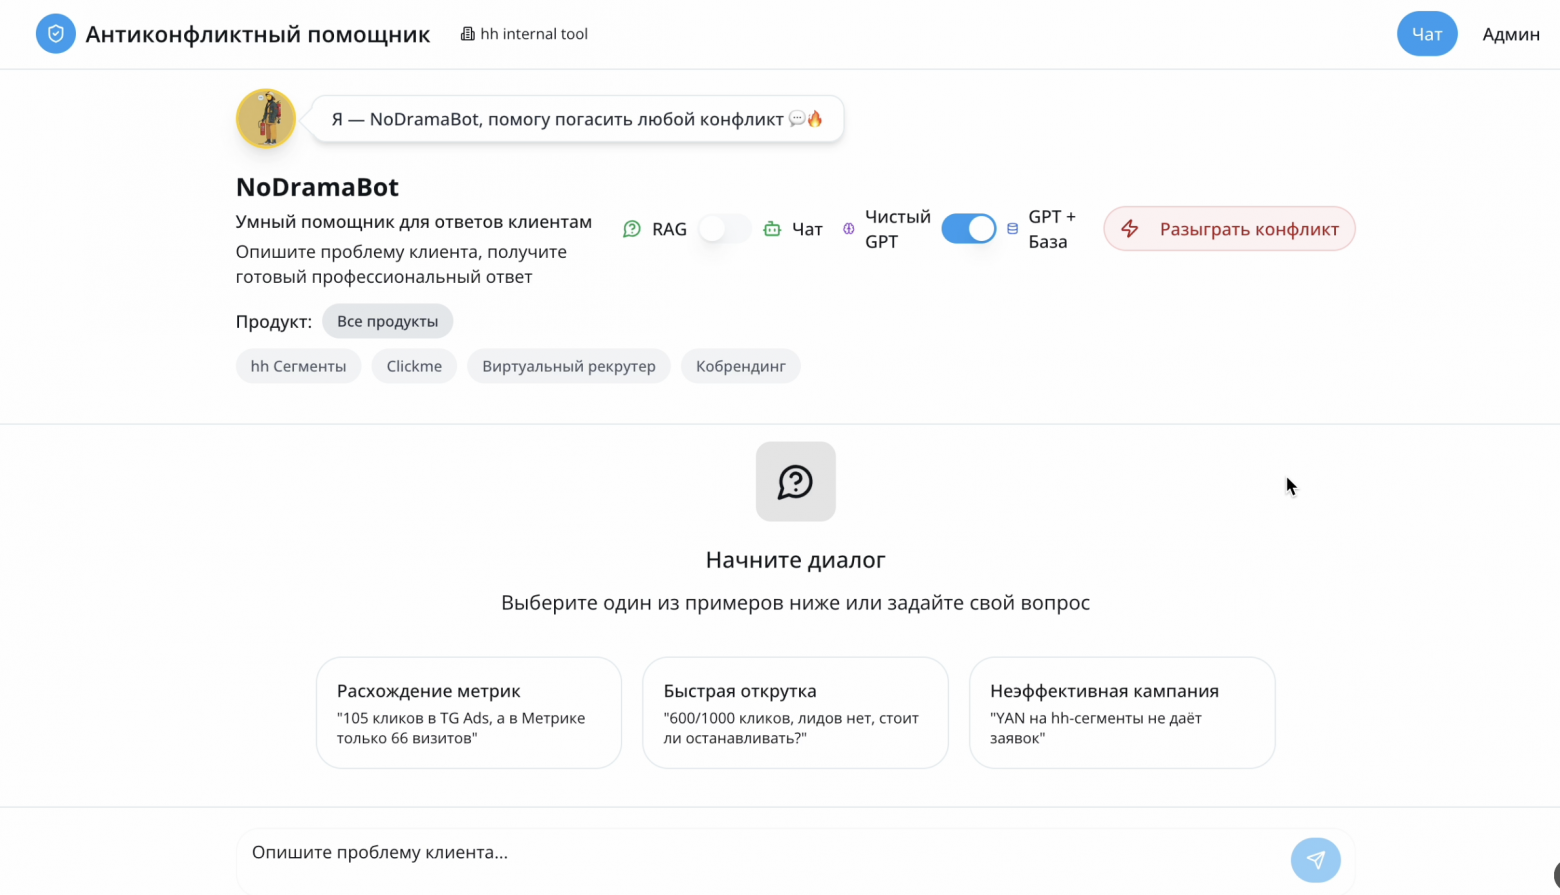
Task: Focus the Опишите проблему клиента input
Action: pyautogui.click(x=760, y=853)
